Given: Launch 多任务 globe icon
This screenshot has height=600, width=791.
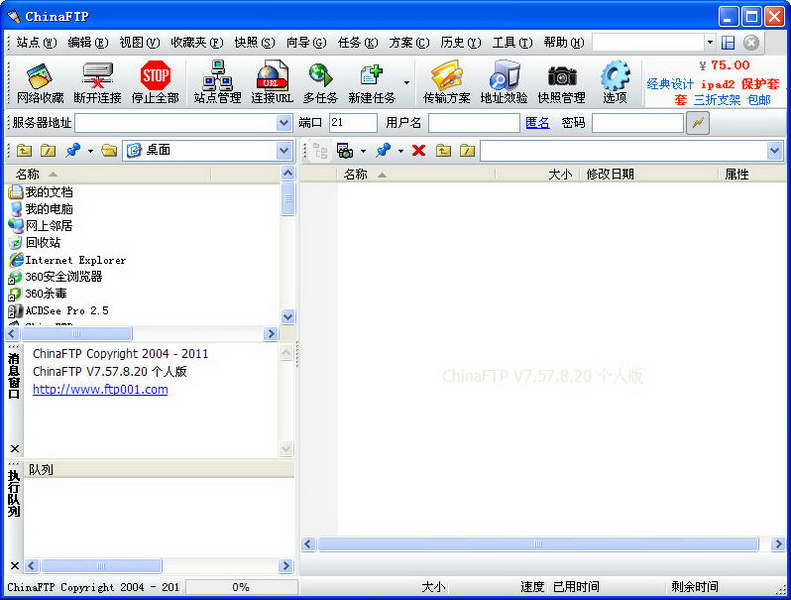Looking at the screenshot, I should (320, 83).
